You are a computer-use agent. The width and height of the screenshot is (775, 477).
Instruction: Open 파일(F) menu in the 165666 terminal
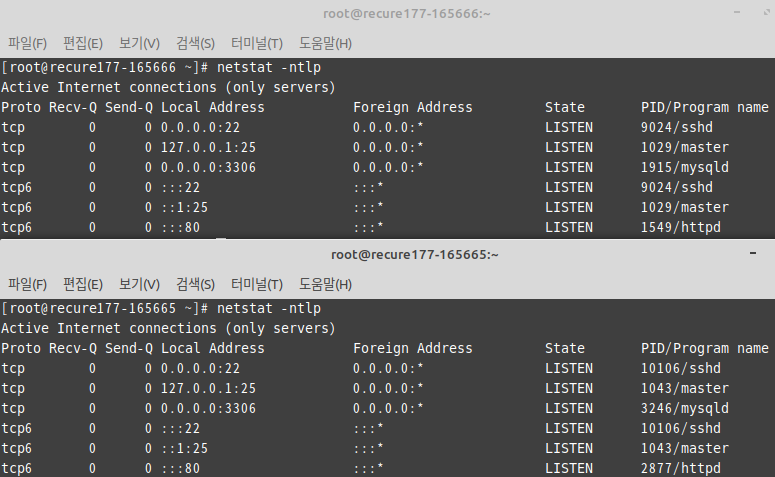[x=27, y=43]
